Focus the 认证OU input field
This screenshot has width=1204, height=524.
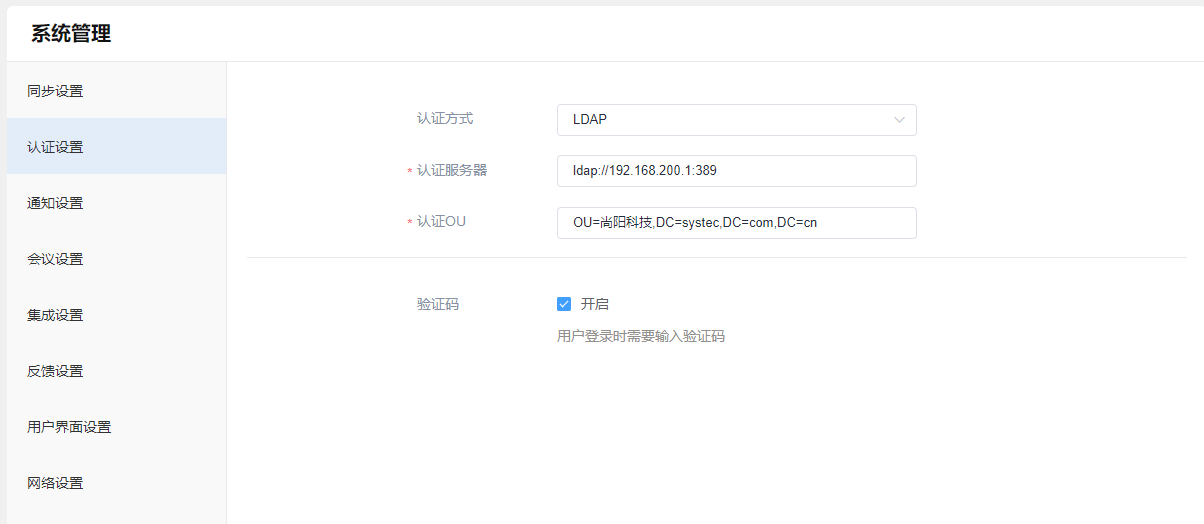pyautogui.click(x=736, y=223)
